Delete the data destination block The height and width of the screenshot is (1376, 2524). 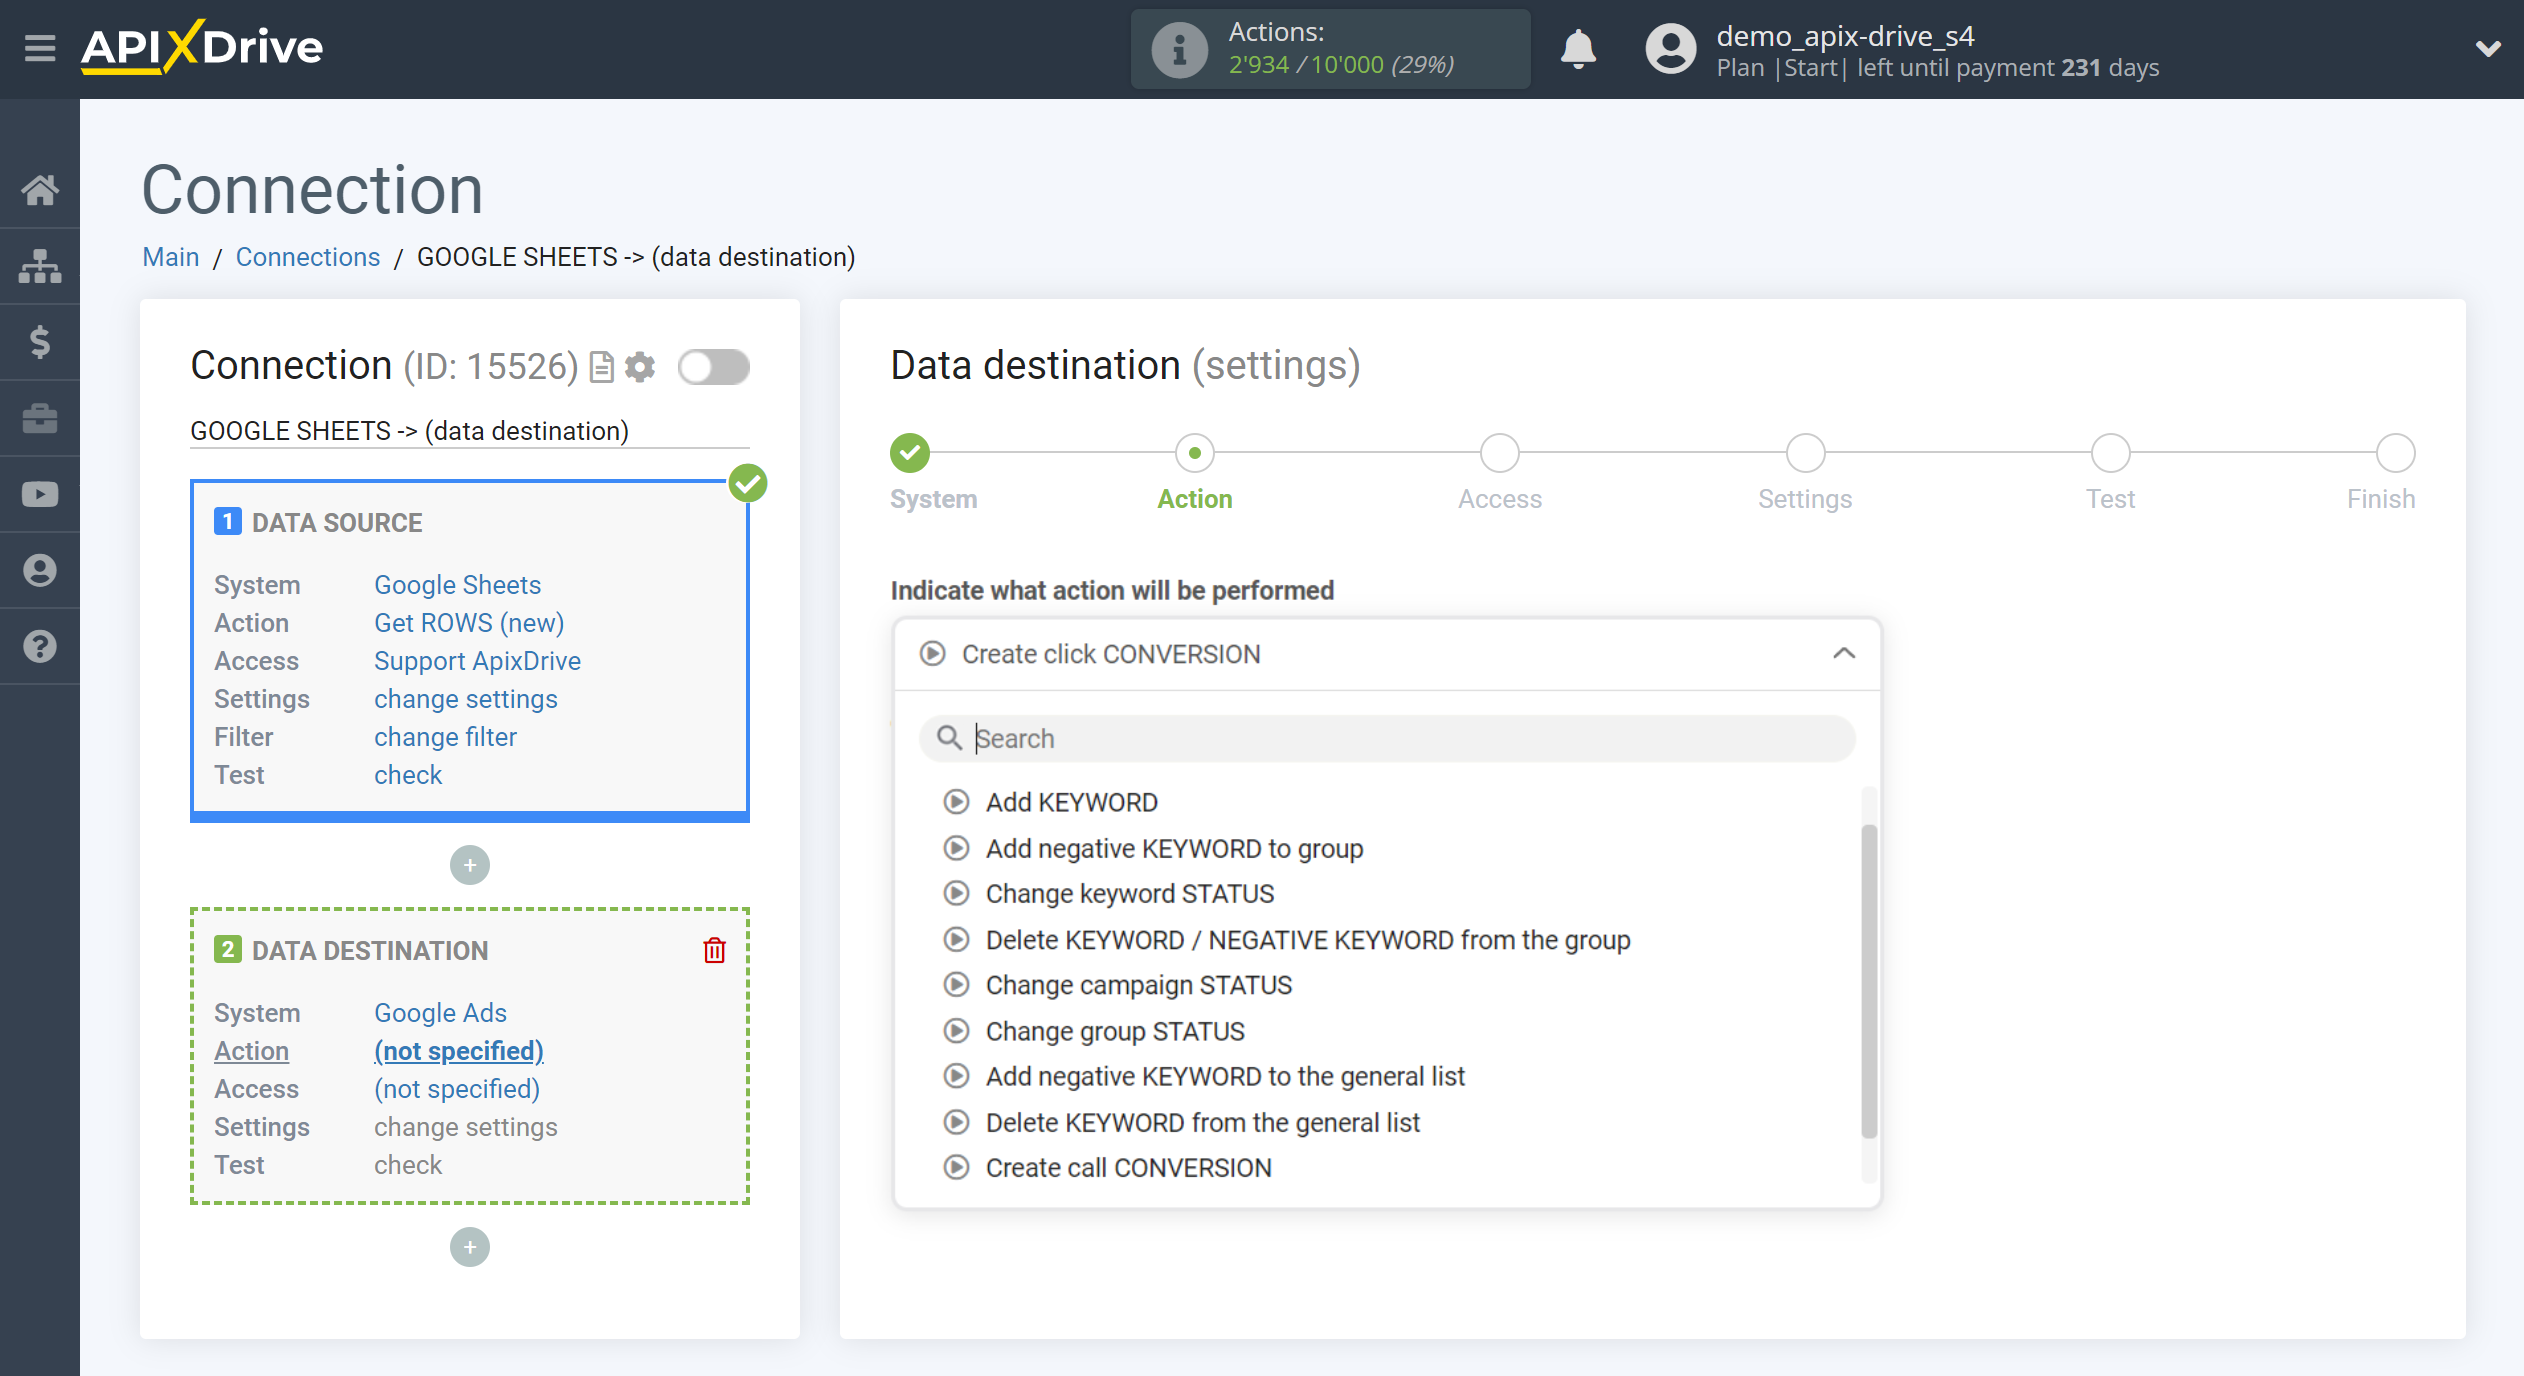[x=714, y=950]
